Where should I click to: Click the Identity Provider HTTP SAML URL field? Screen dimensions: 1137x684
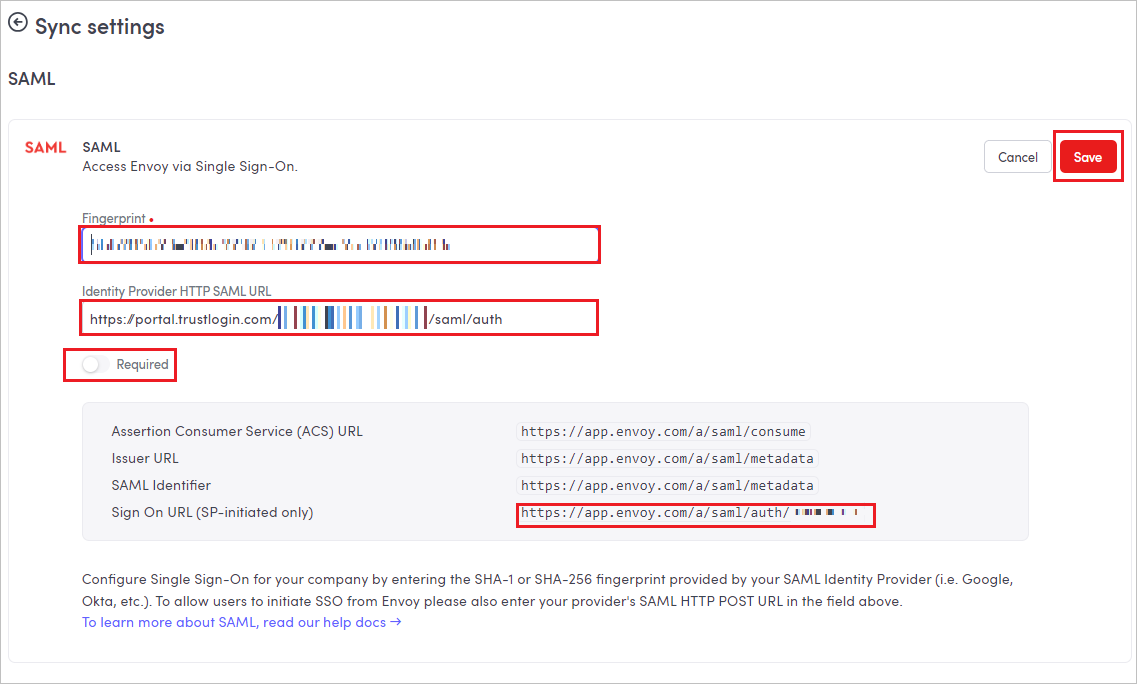pyautogui.click(x=339, y=318)
